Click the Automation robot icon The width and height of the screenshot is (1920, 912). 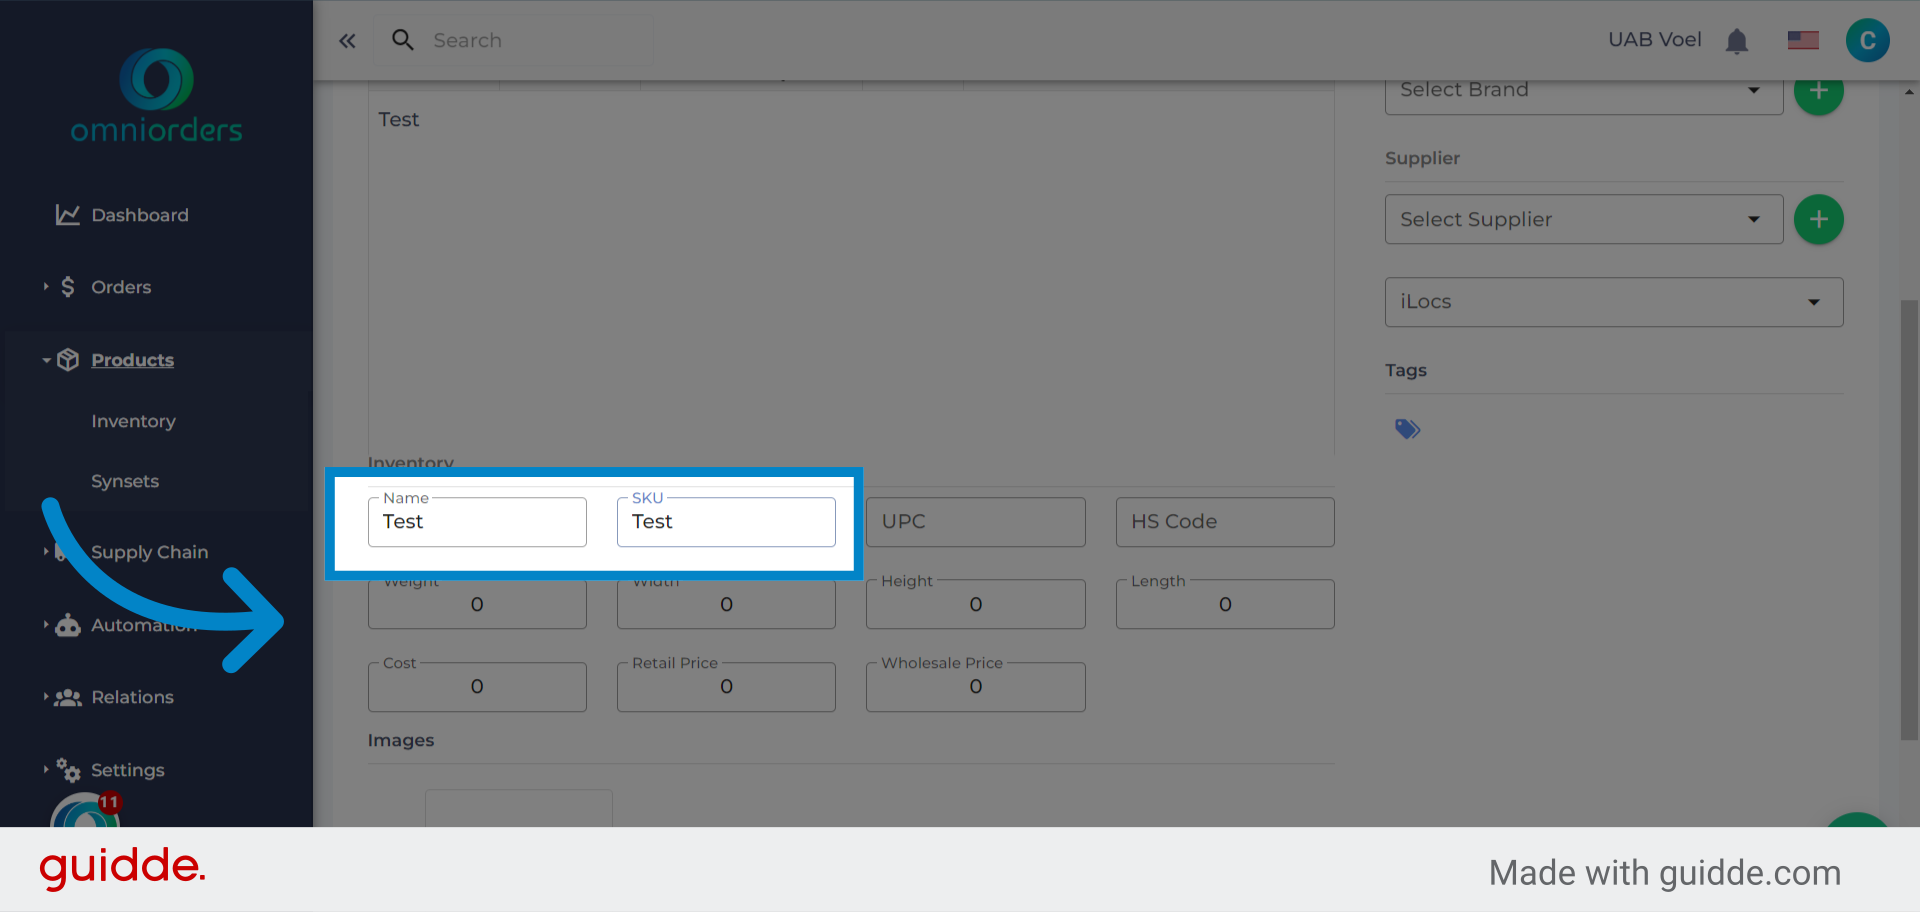tap(67, 625)
